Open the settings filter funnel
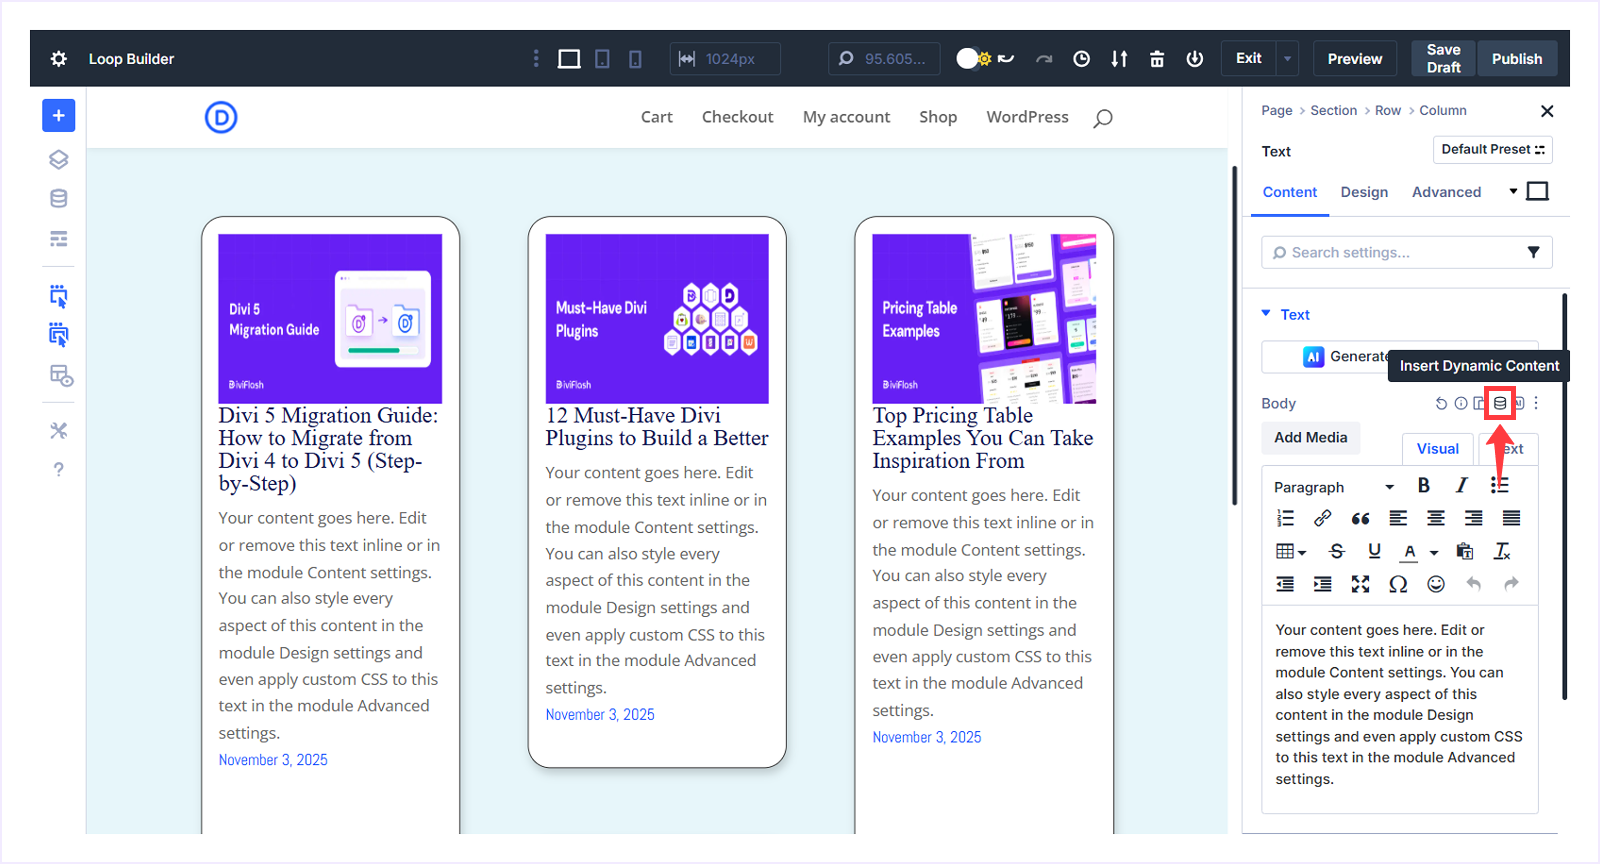 tap(1533, 253)
